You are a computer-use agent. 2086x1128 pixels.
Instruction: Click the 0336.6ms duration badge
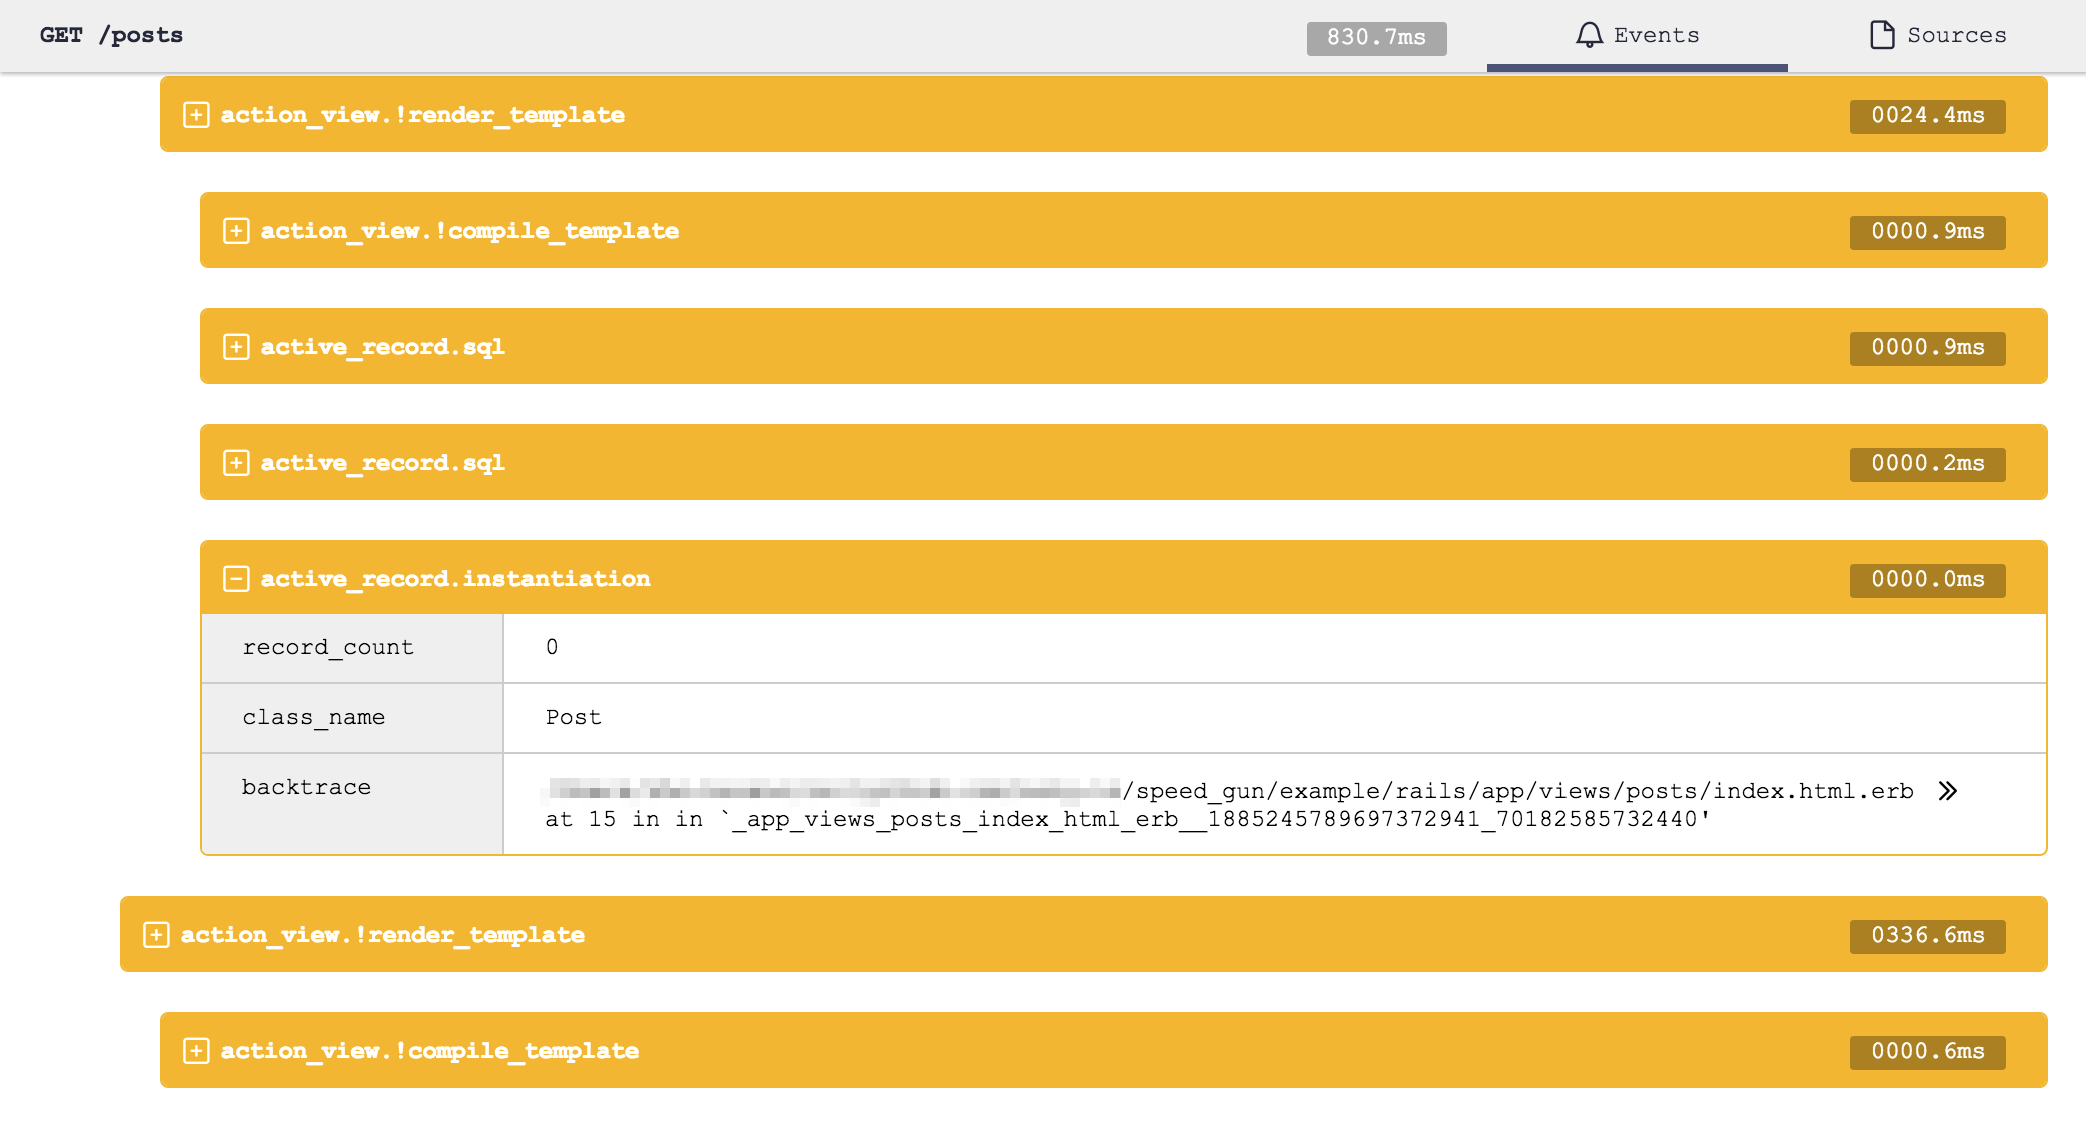click(1927, 936)
